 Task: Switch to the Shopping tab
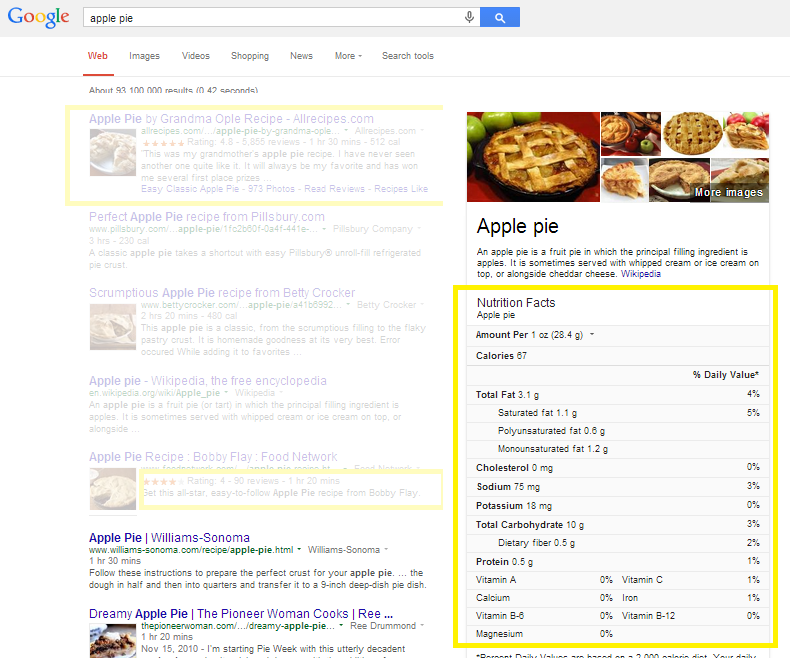(x=249, y=56)
